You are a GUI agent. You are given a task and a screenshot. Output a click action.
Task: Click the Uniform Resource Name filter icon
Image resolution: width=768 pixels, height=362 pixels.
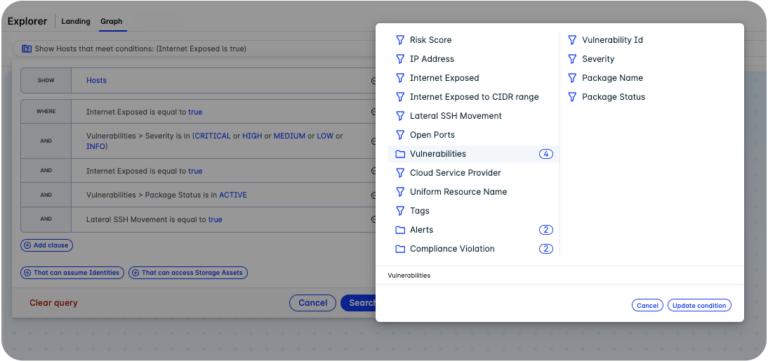(x=400, y=192)
